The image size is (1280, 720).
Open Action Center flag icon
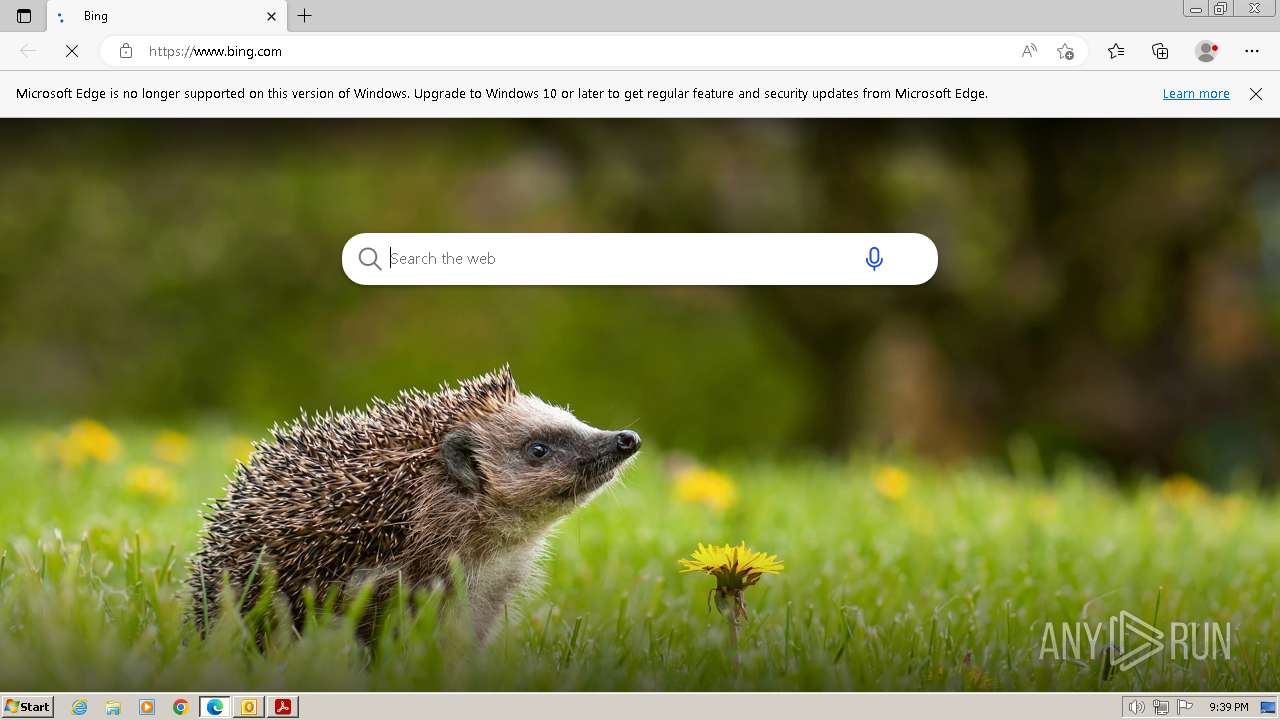click(x=1186, y=707)
